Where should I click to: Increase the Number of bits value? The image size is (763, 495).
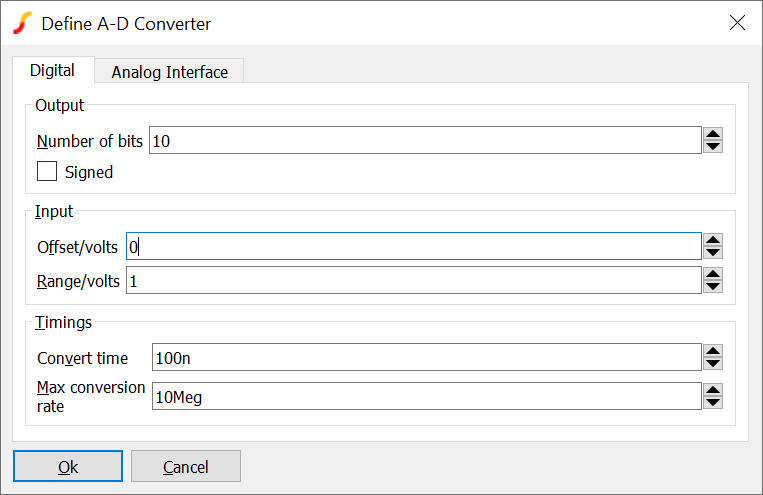pyautogui.click(x=713, y=135)
